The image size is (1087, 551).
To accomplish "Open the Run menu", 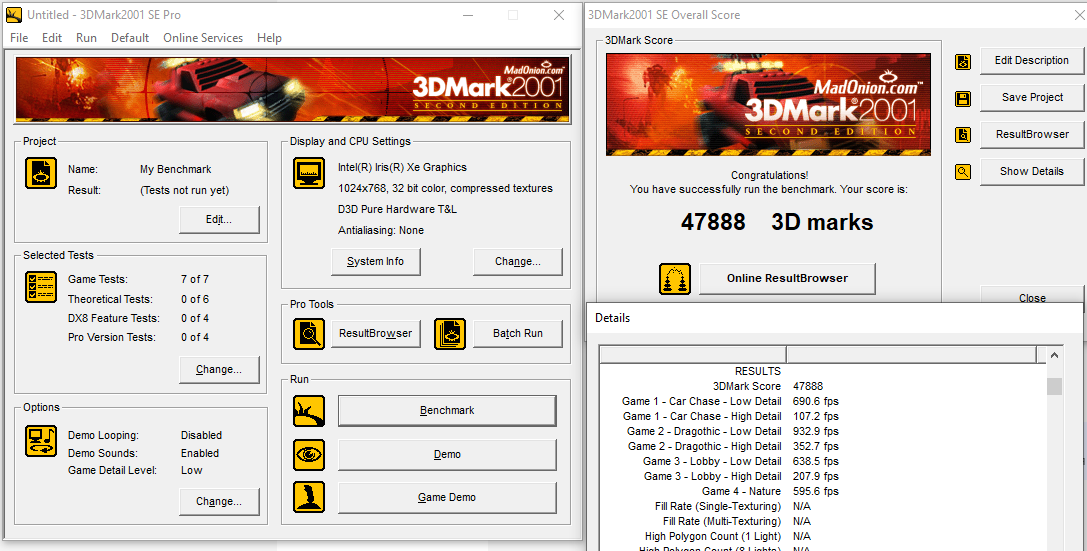I will (x=87, y=38).
